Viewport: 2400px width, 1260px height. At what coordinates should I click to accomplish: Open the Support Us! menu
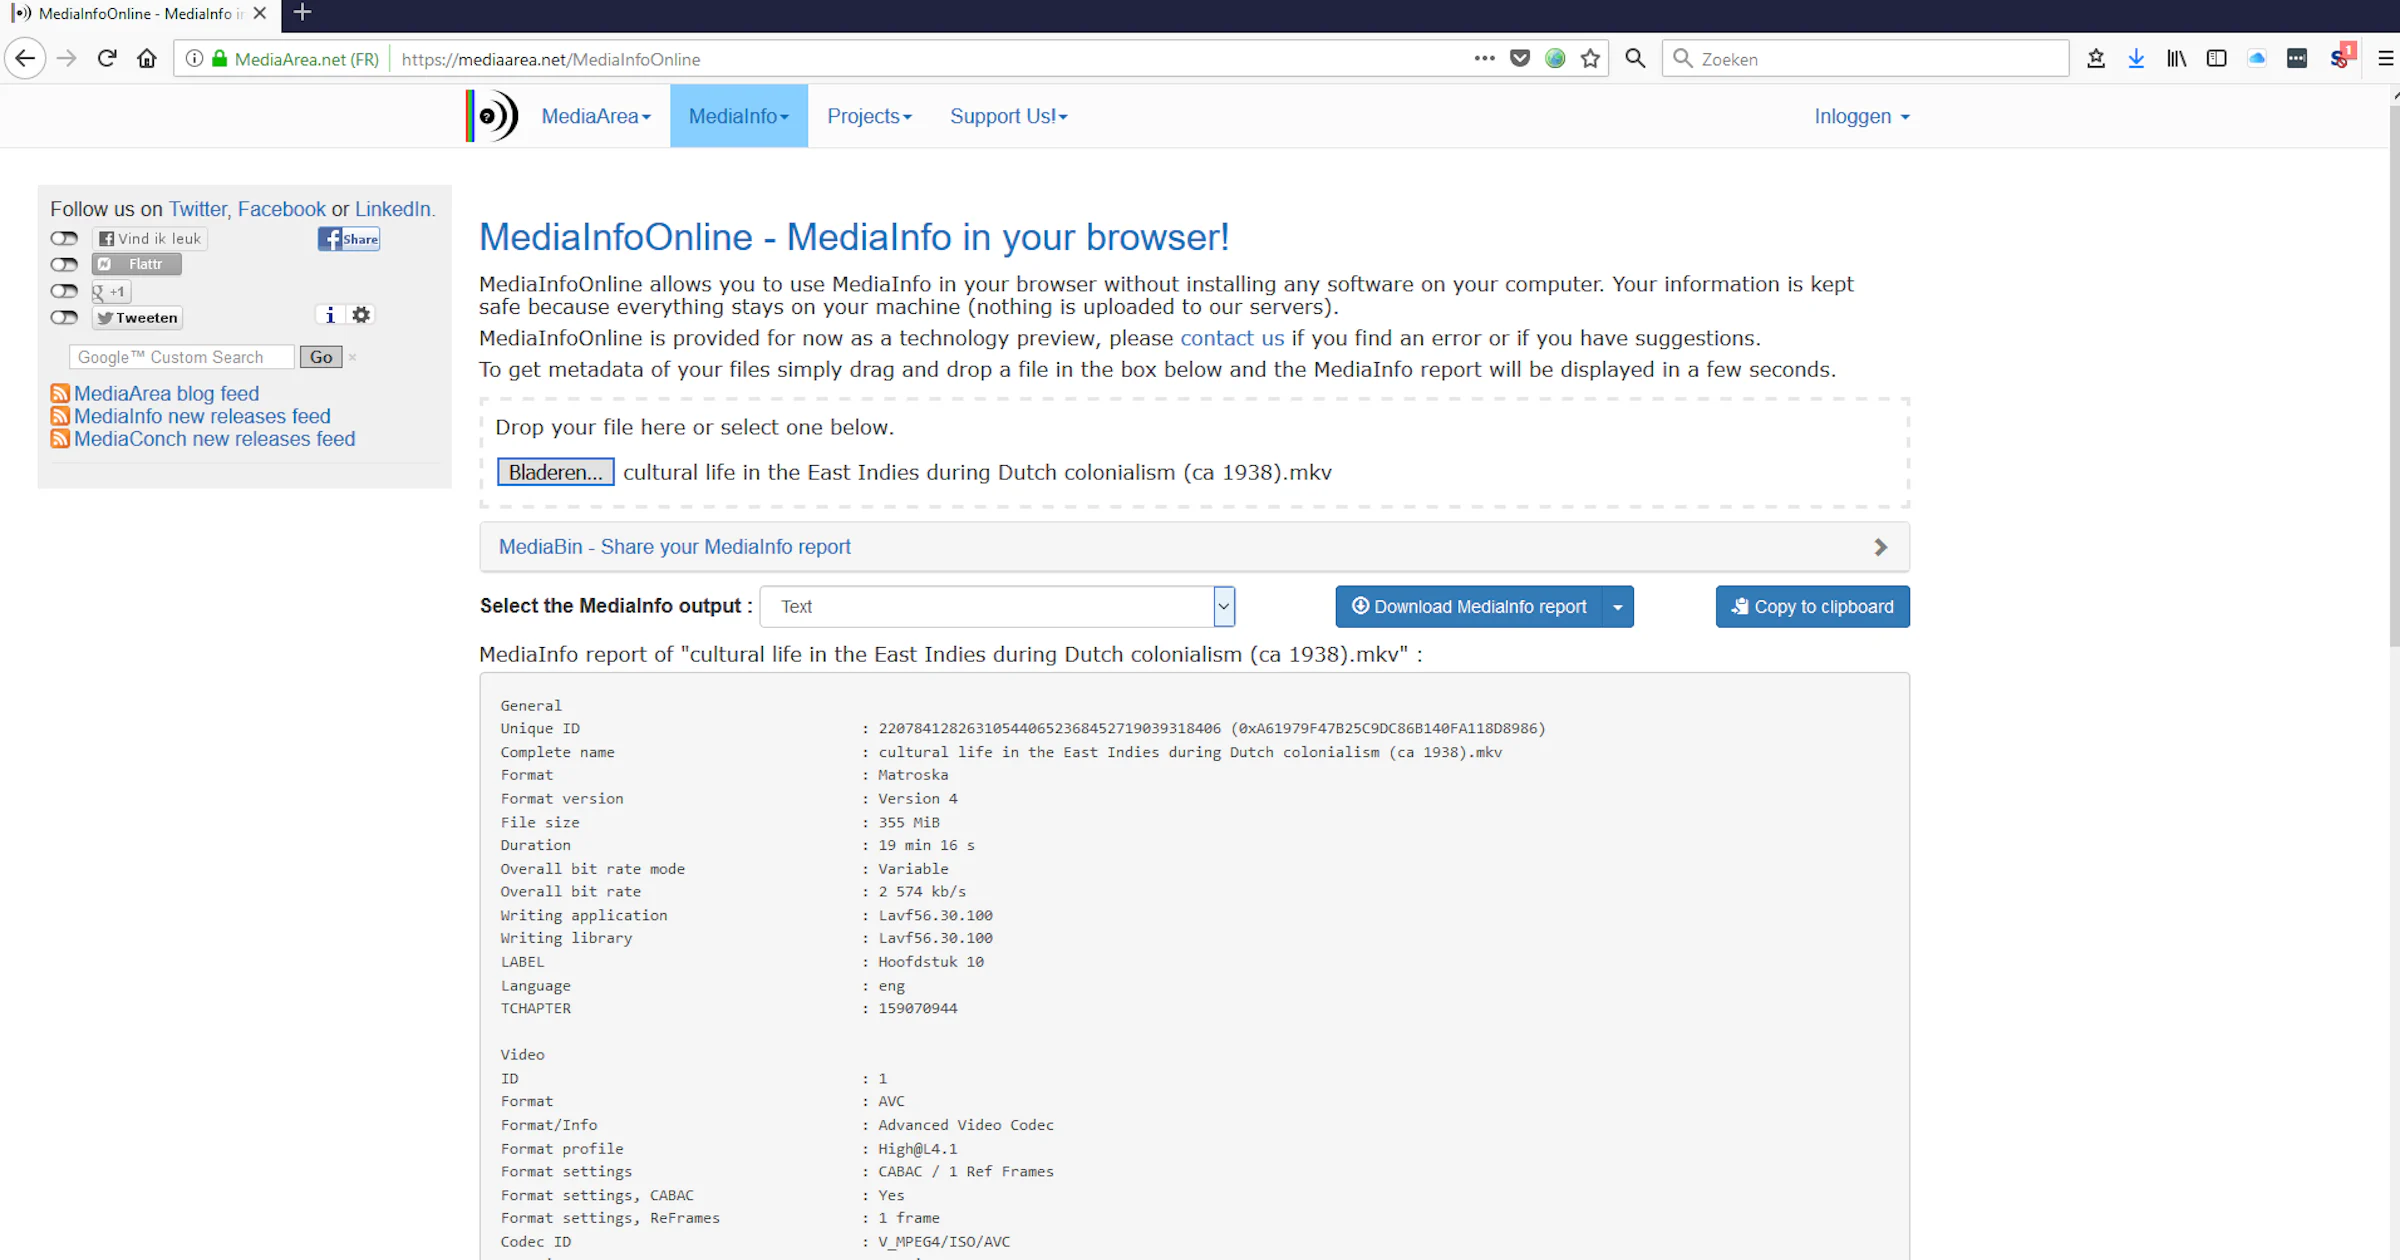[x=1008, y=116]
